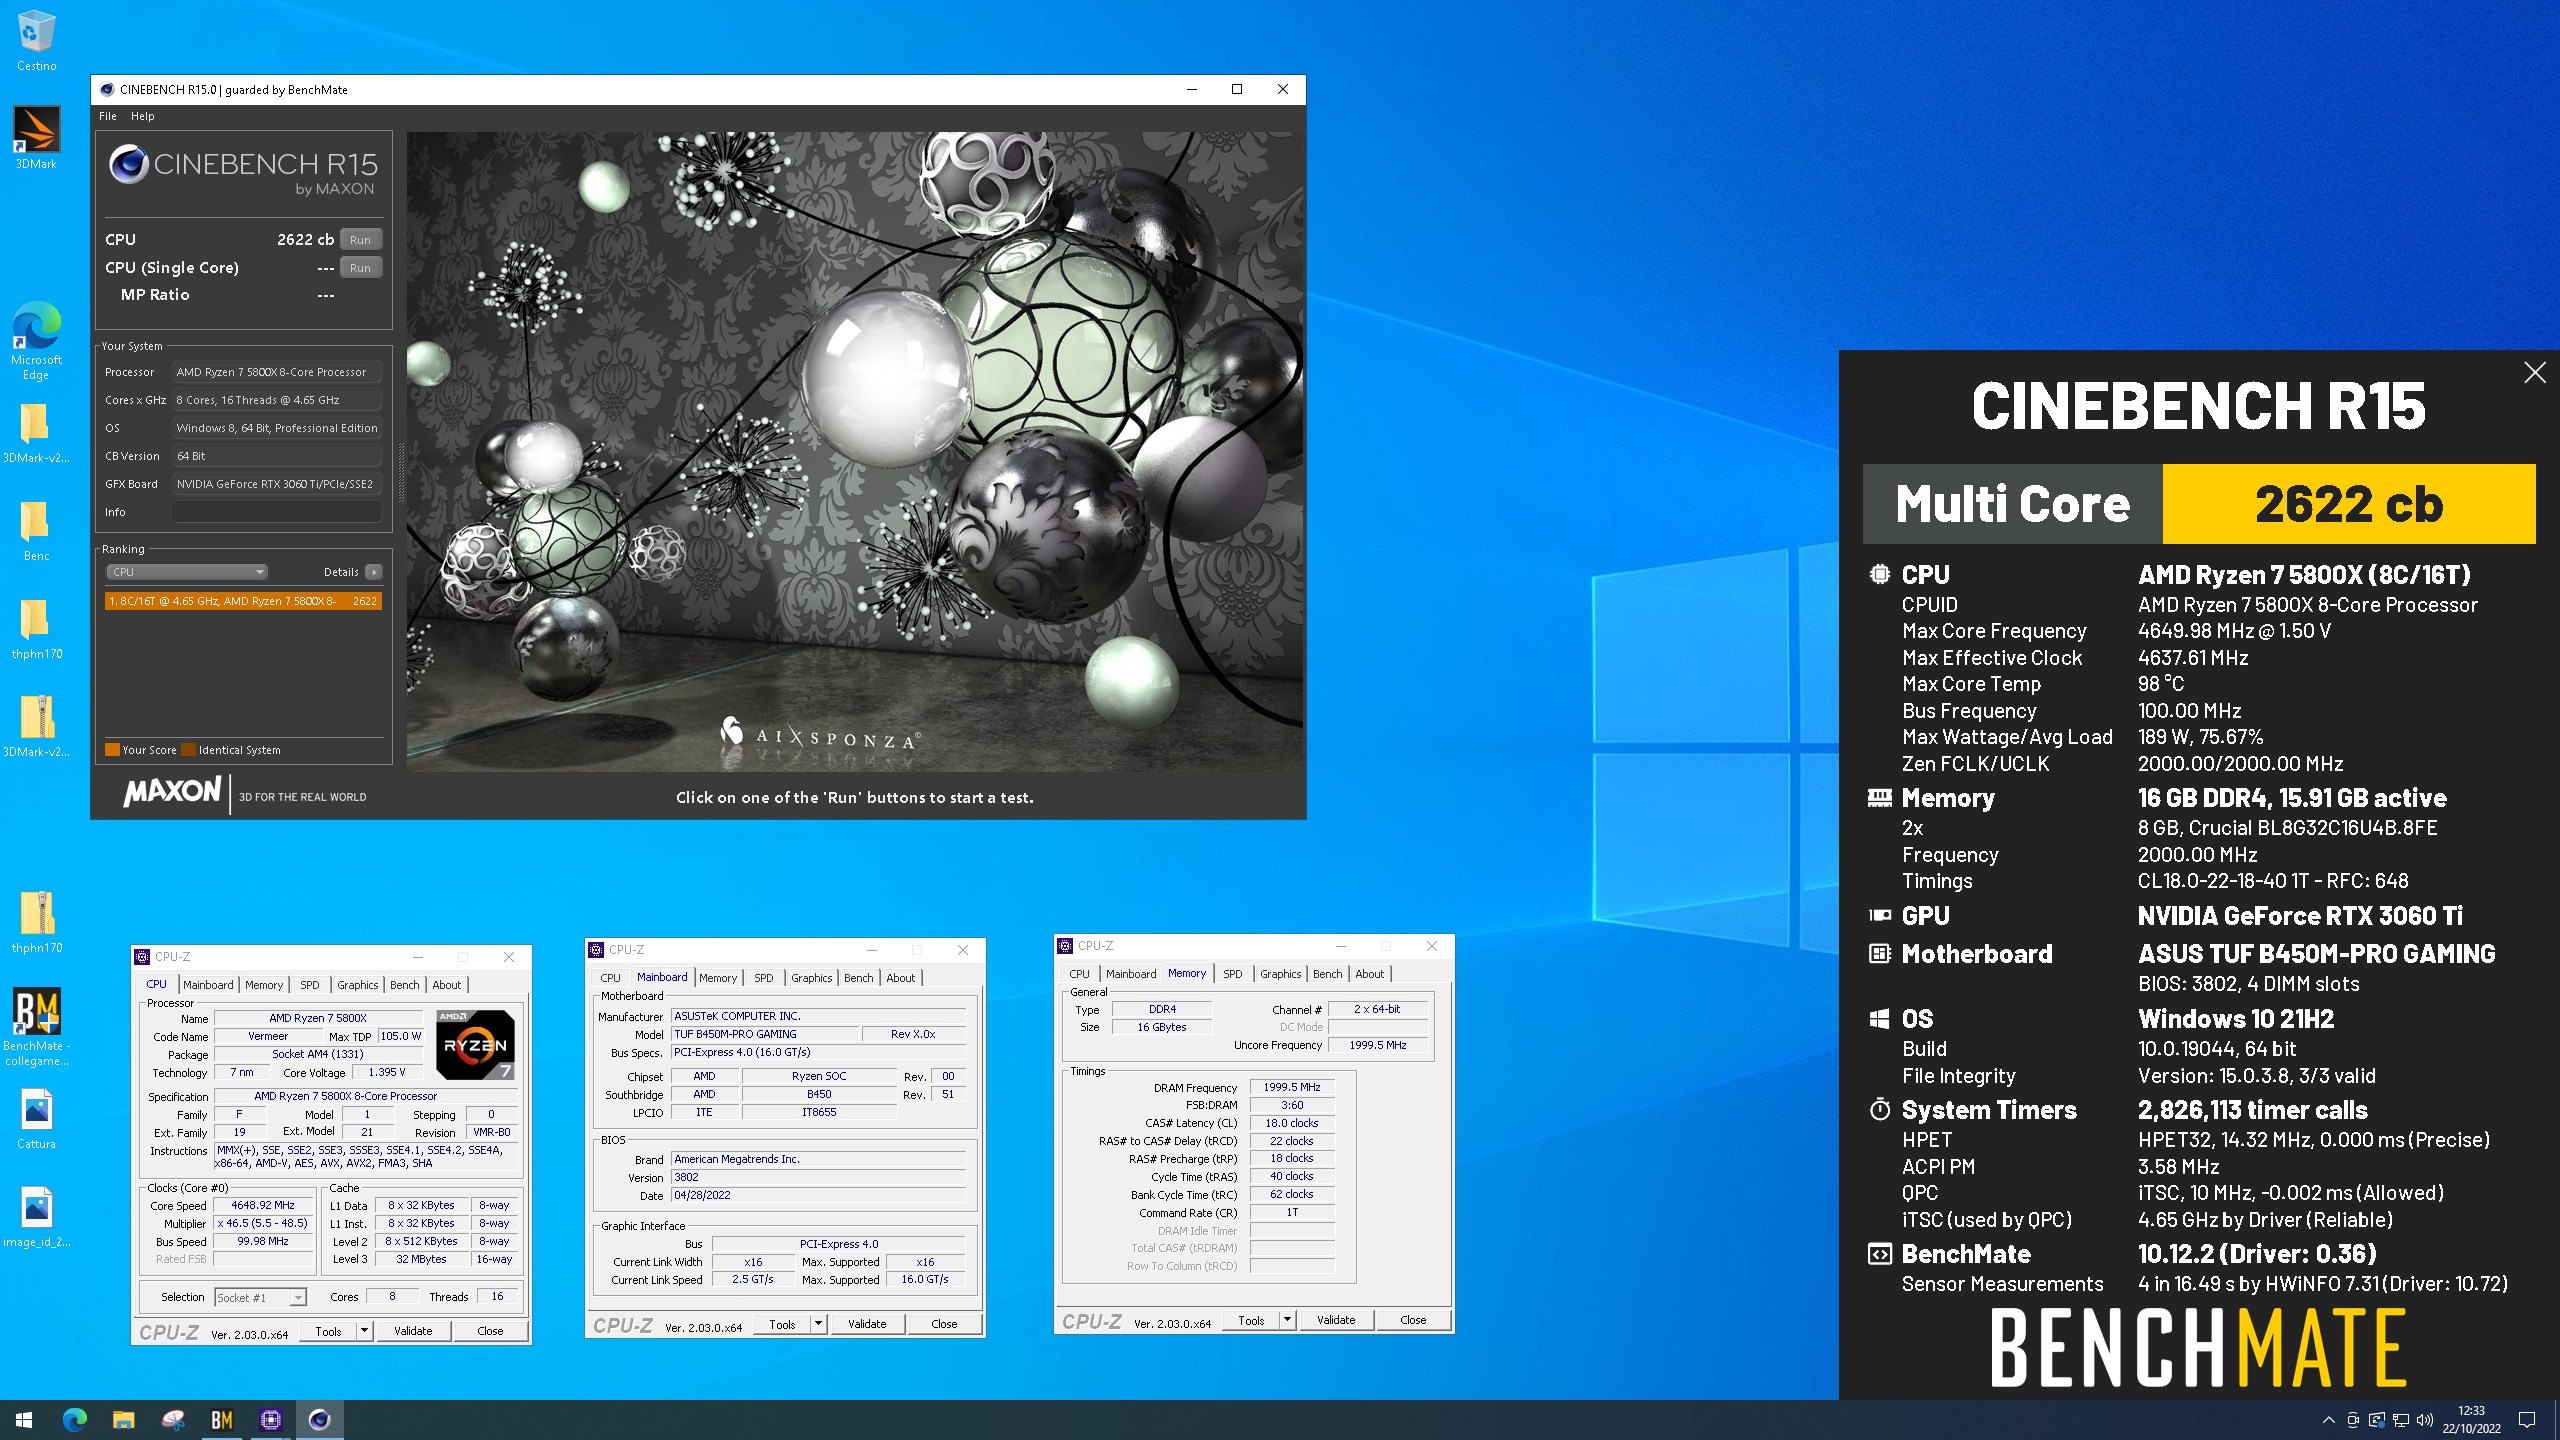The height and width of the screenshot is (1440, 2560).
Task: Open Tools dropdown arrow in right CPU-Z
Action: coord(1288,1320)
